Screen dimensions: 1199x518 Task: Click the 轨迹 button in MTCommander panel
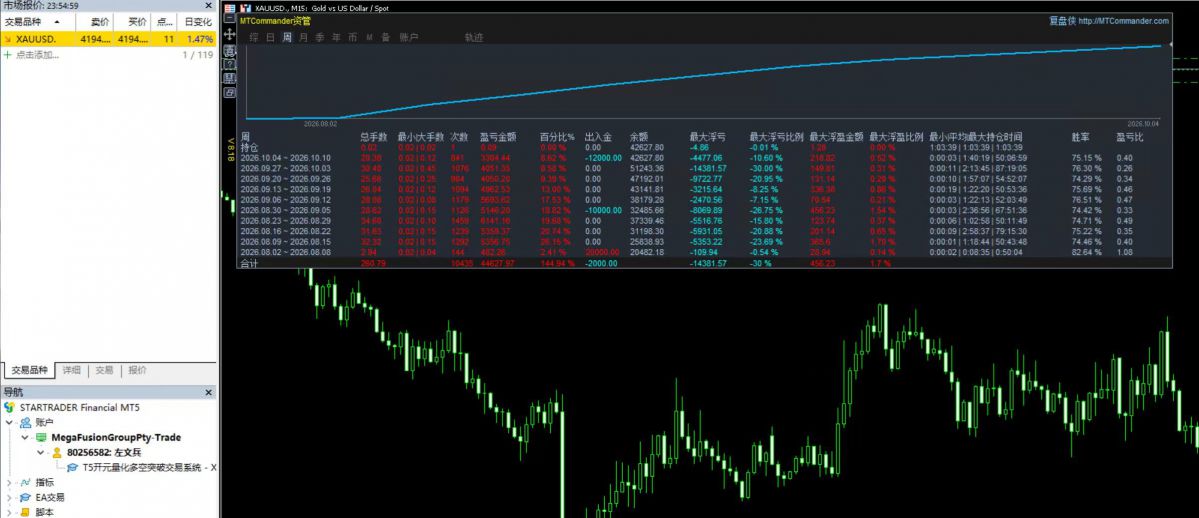473,37
